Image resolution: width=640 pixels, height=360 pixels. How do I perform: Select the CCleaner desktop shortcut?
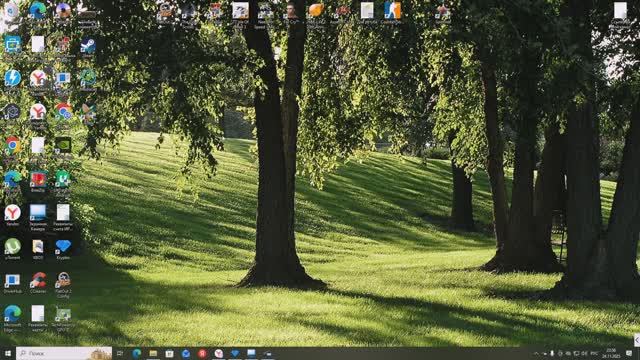click(38, 282)
